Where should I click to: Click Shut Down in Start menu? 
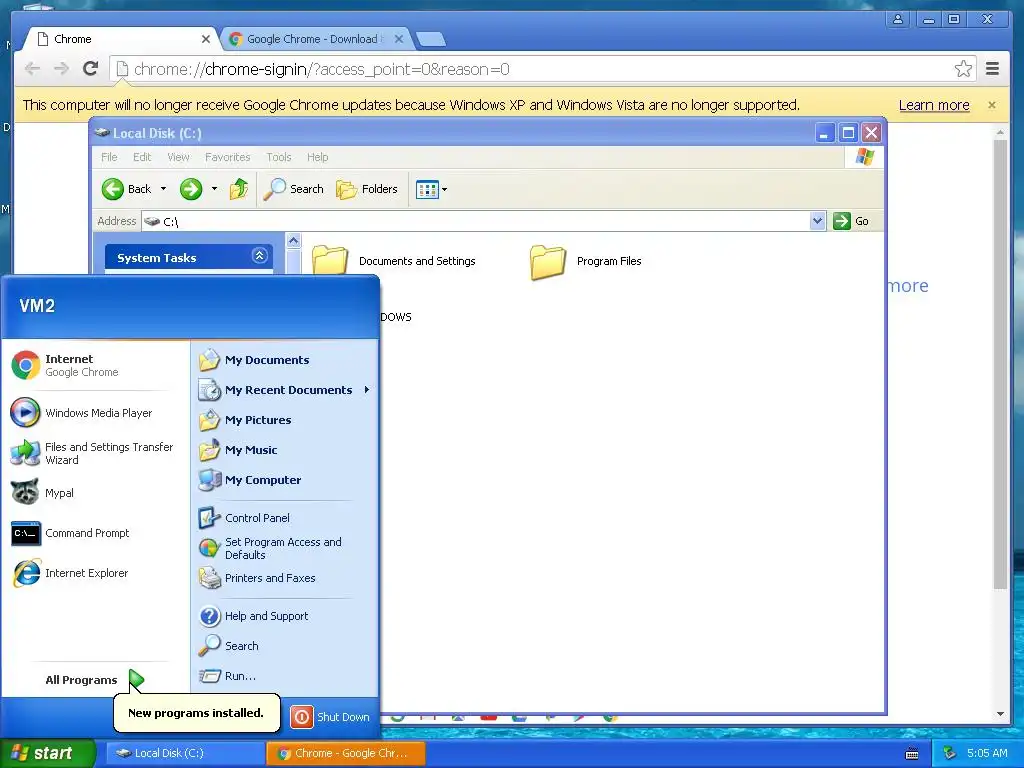pyautogui.click(x=330, y=716)
